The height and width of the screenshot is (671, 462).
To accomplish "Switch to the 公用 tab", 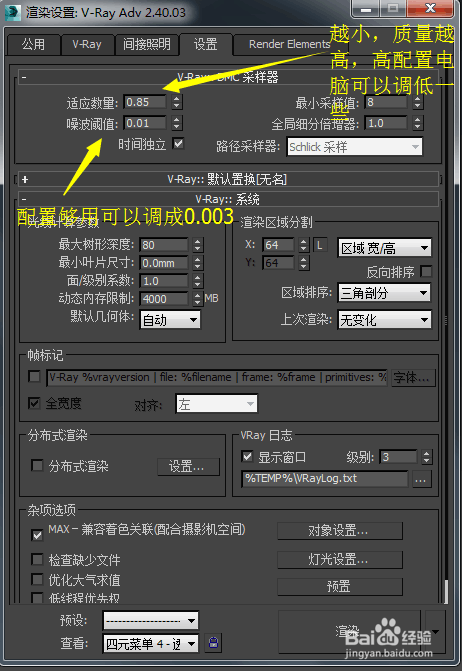I will click(x=33, y=44).
